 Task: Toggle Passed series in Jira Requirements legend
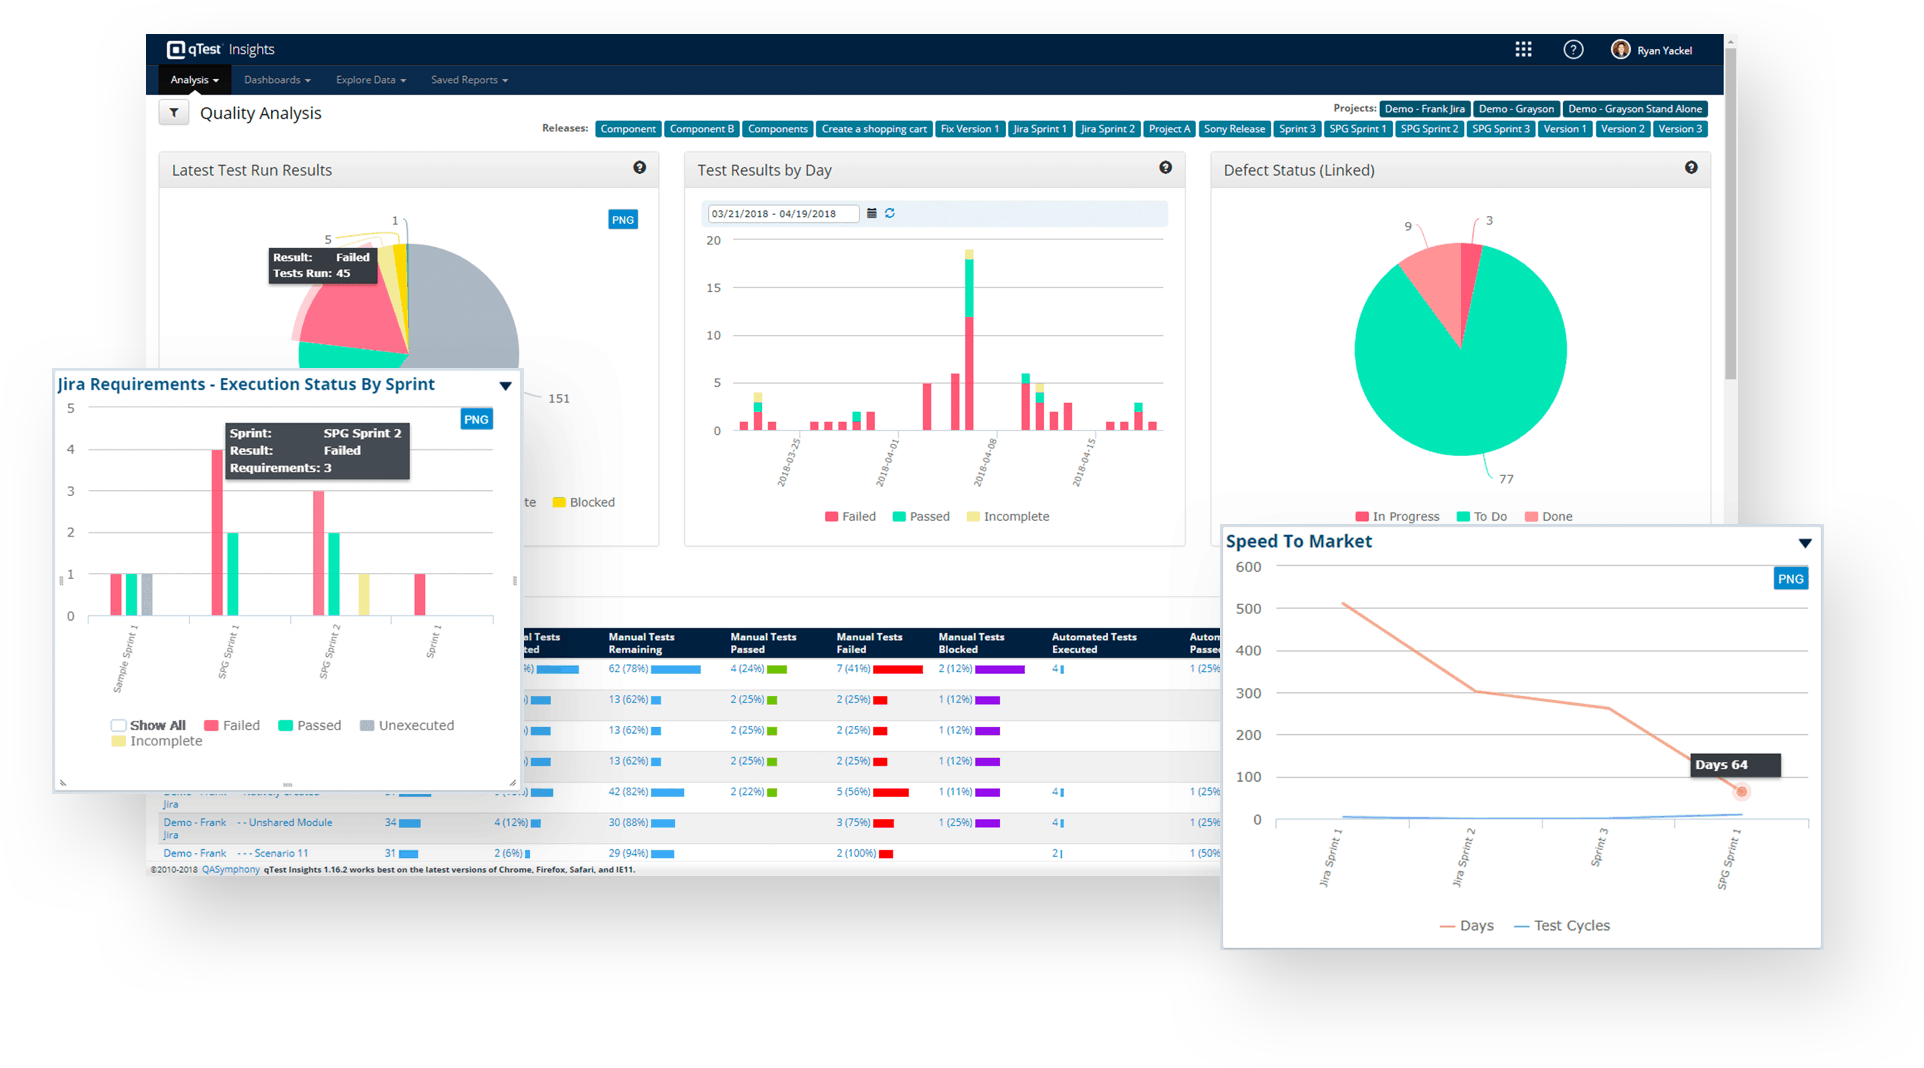click(310, 725)
